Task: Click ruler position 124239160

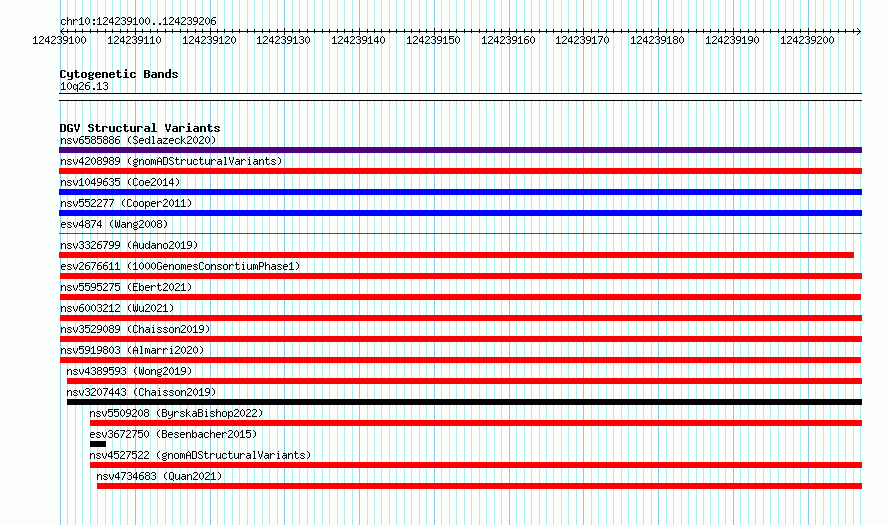Action: coord(509,40)
